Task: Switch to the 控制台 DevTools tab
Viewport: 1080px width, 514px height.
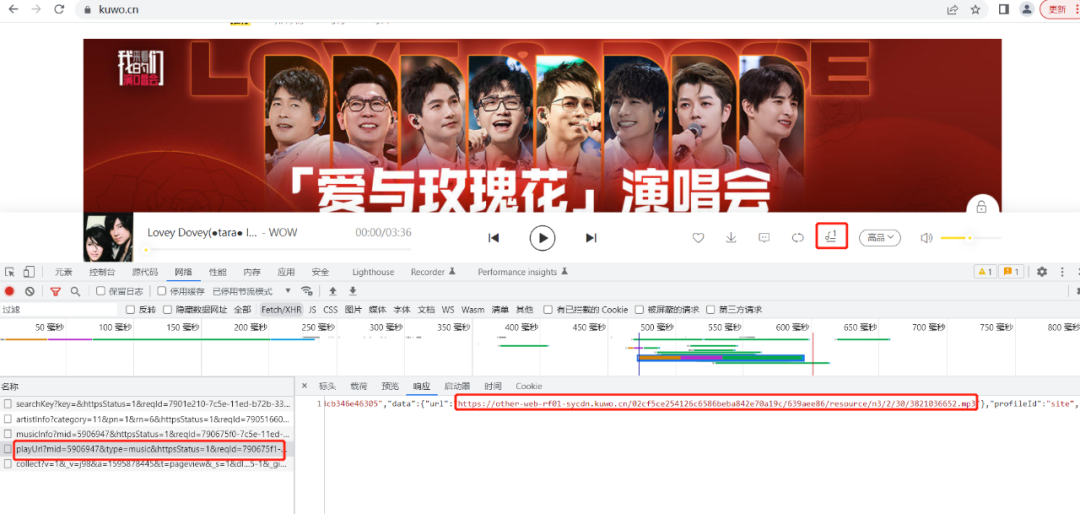Action: pos(103,272)
